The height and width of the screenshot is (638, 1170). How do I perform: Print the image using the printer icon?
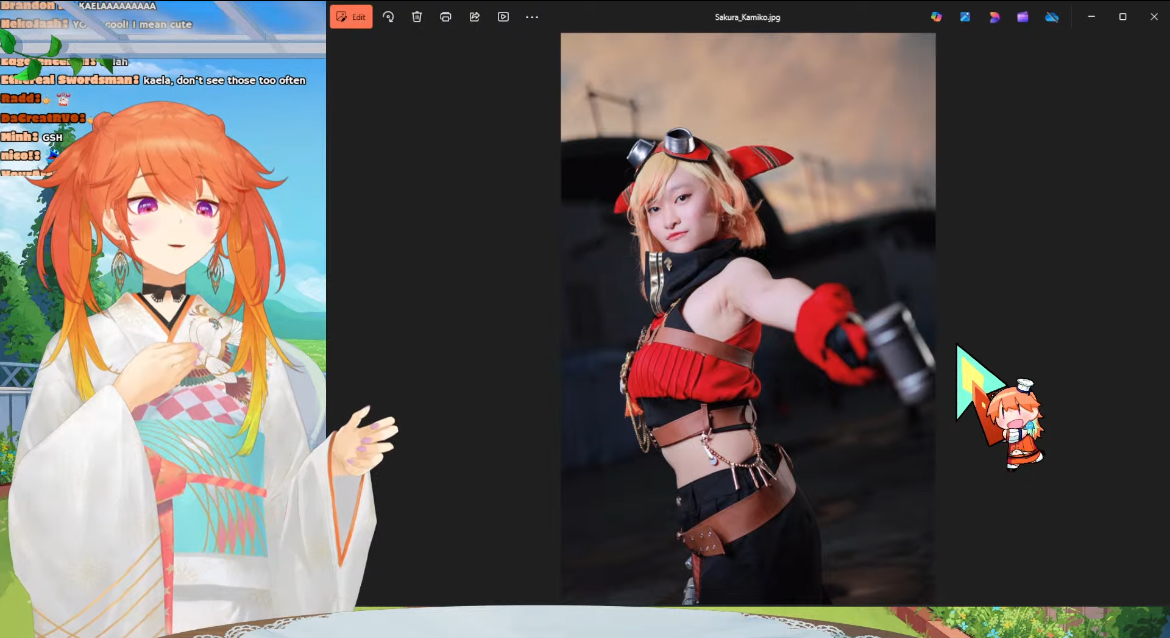tap(445, 16)
